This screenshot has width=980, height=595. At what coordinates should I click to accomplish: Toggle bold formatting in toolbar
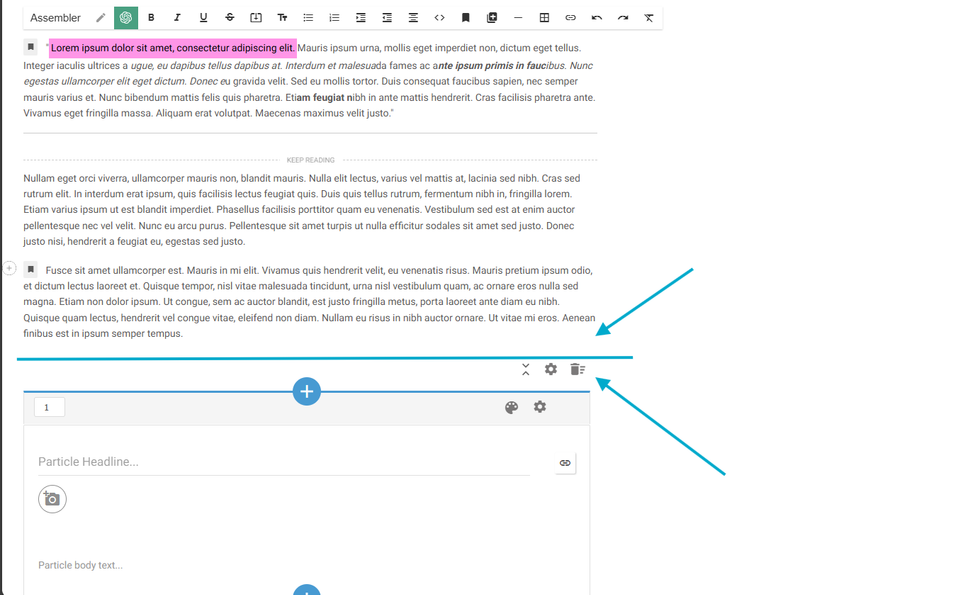click(151, 18)
